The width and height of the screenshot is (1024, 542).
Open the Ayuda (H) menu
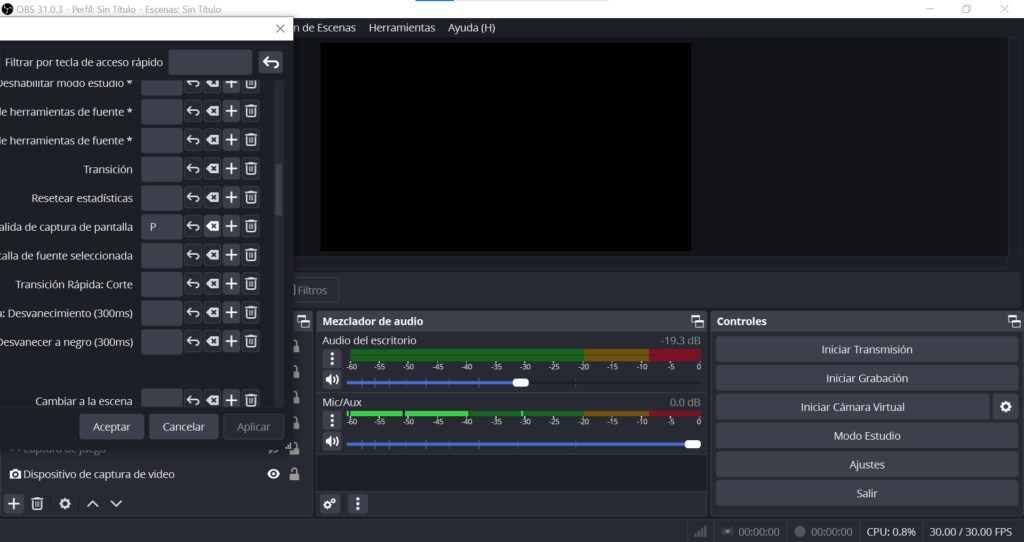point(471,28)
